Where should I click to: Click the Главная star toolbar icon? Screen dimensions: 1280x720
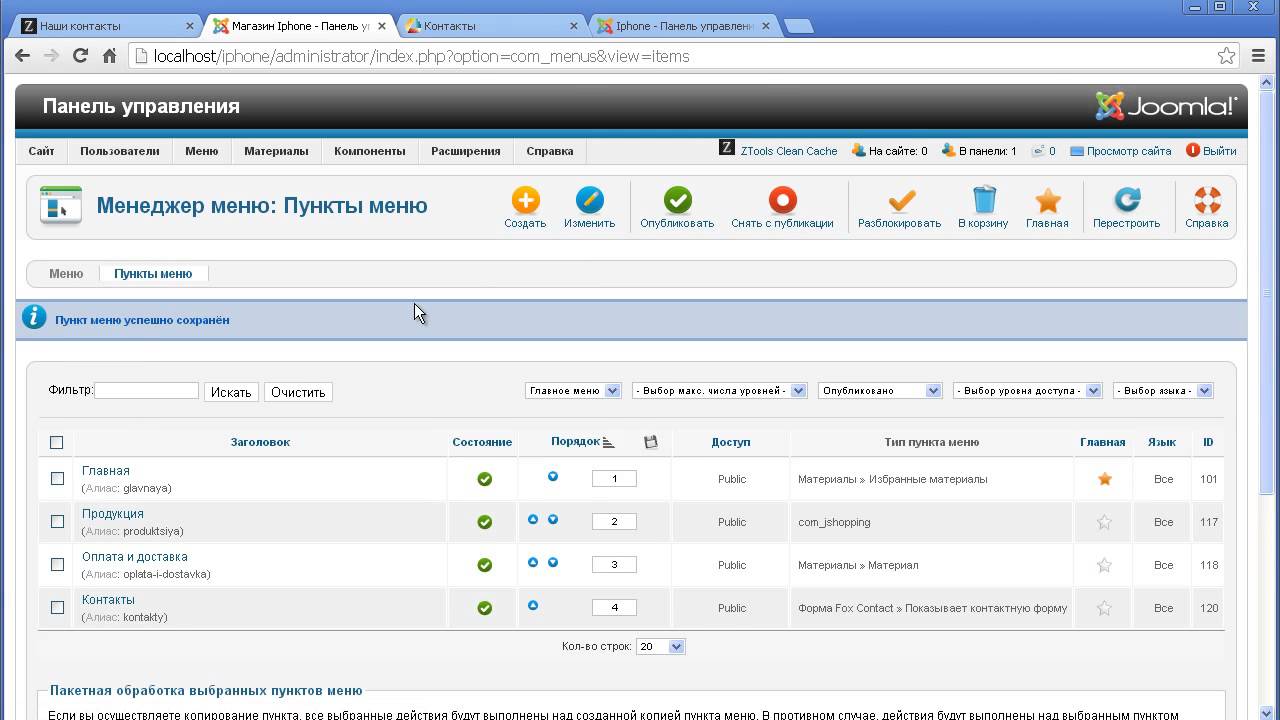(1047, 200)
